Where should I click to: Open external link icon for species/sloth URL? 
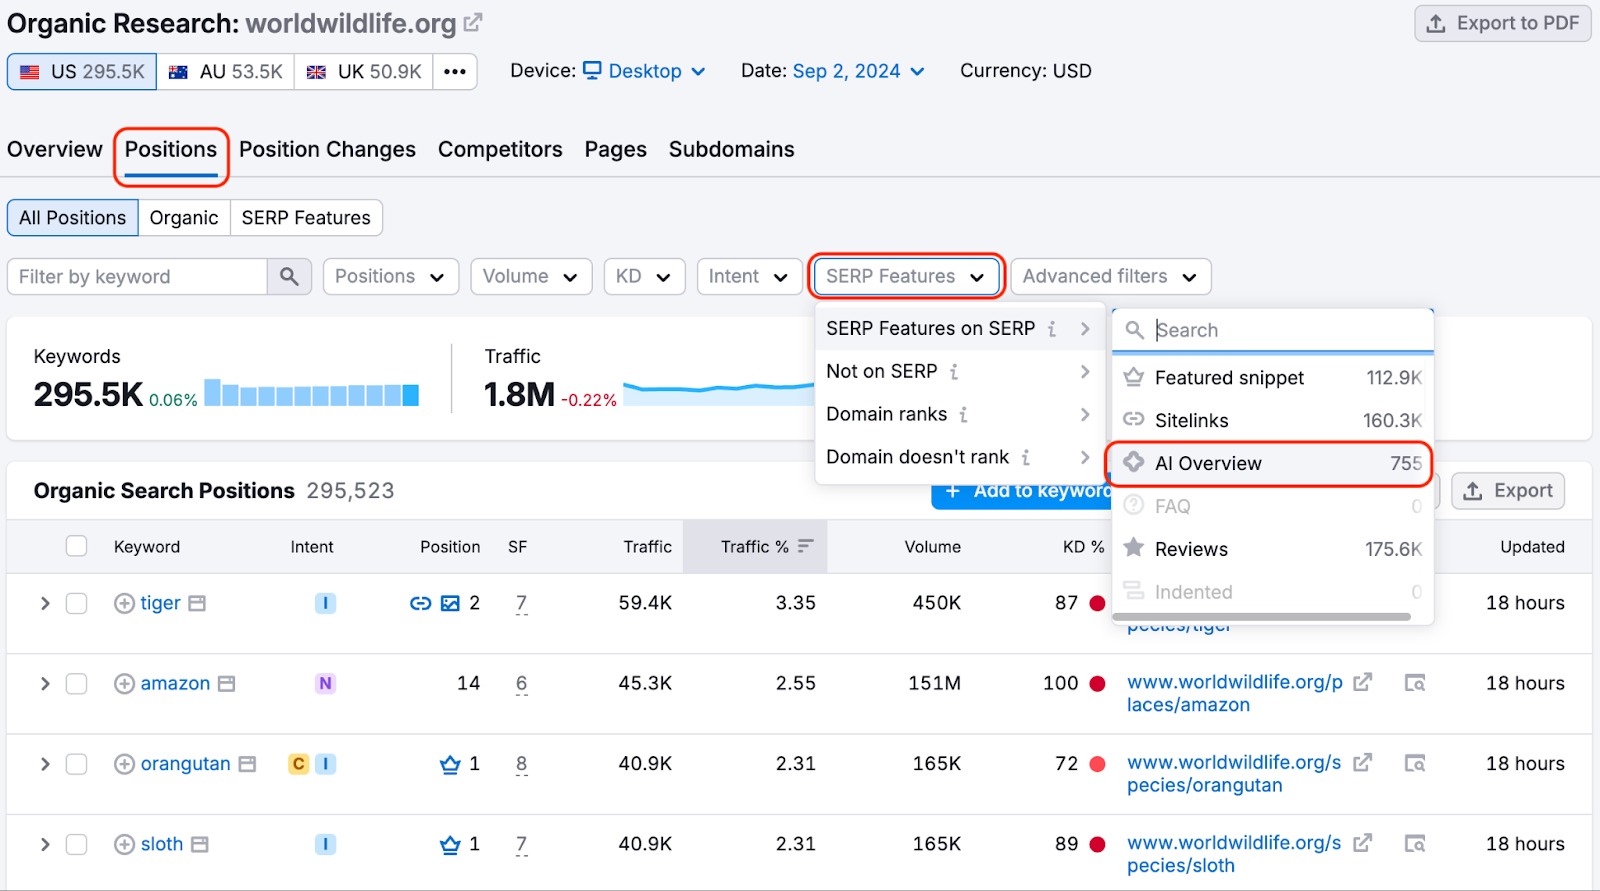pyautogui.click(x=1362, y=843)
